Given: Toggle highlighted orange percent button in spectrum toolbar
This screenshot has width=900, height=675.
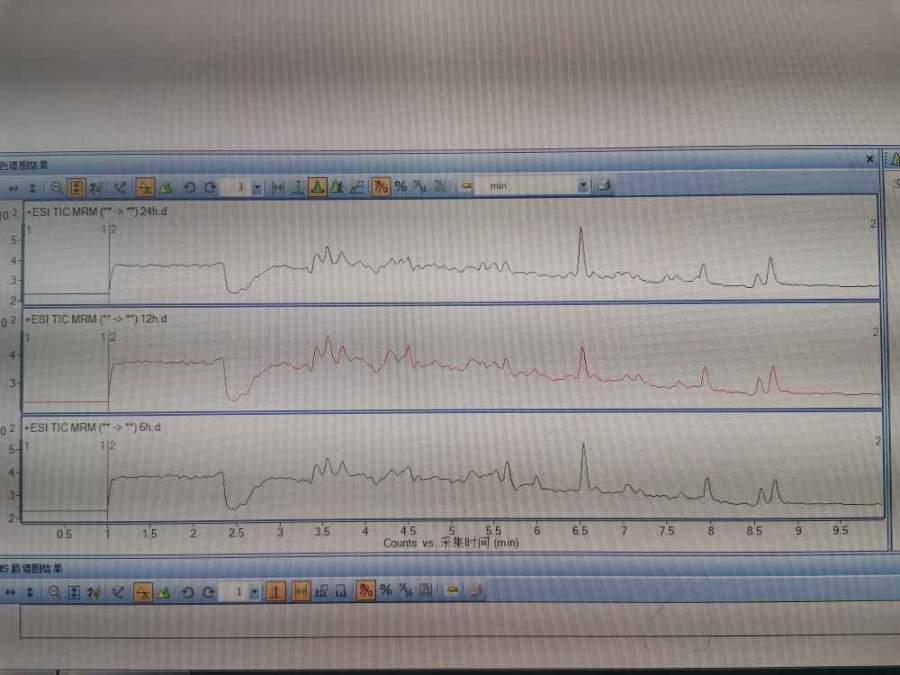Looking at the screenshot, I should click(x=365, y=589).
